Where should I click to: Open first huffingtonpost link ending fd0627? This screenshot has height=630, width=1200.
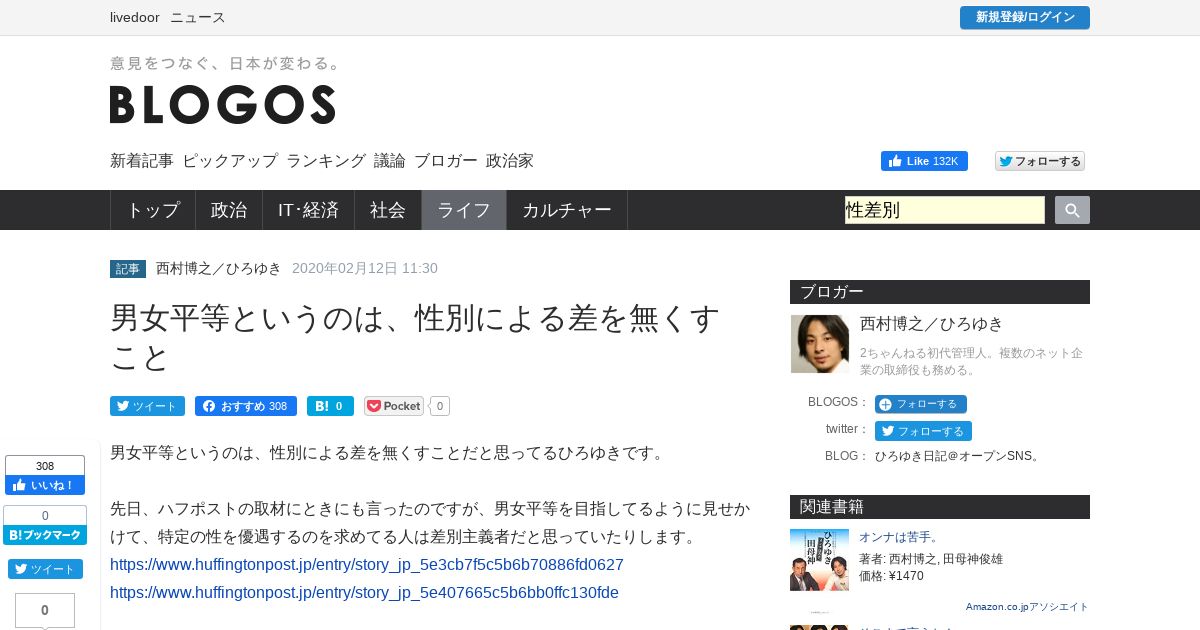[x=367, y=564]
